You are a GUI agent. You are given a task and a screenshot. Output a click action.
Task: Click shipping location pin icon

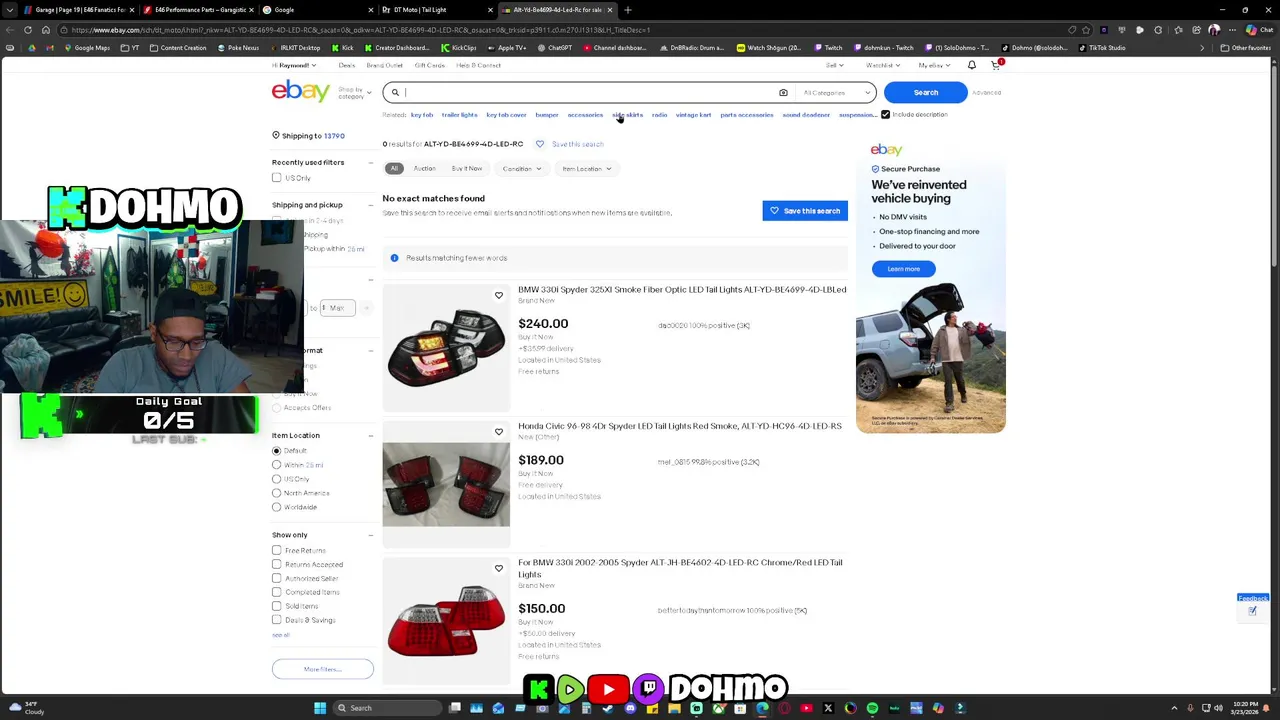click(x=276, y=135)
